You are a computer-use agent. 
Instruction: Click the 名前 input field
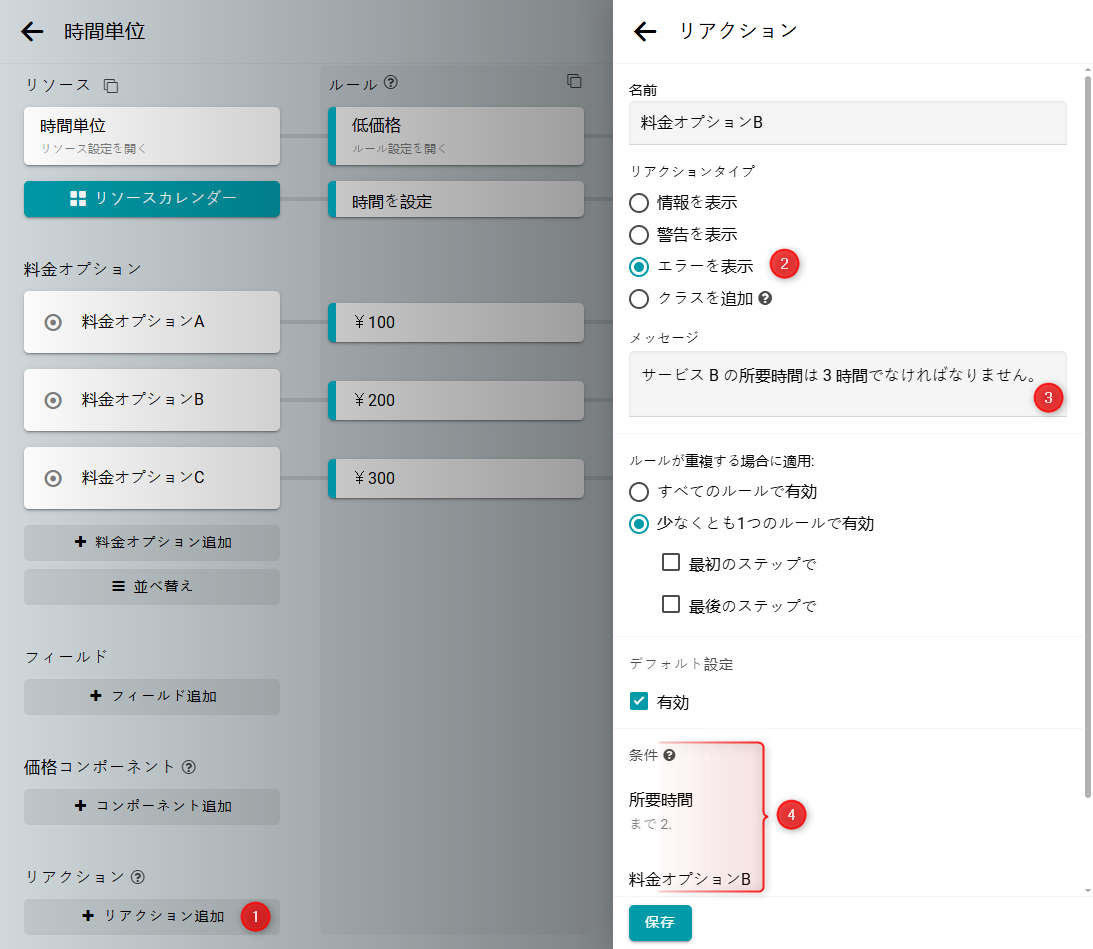847,123
